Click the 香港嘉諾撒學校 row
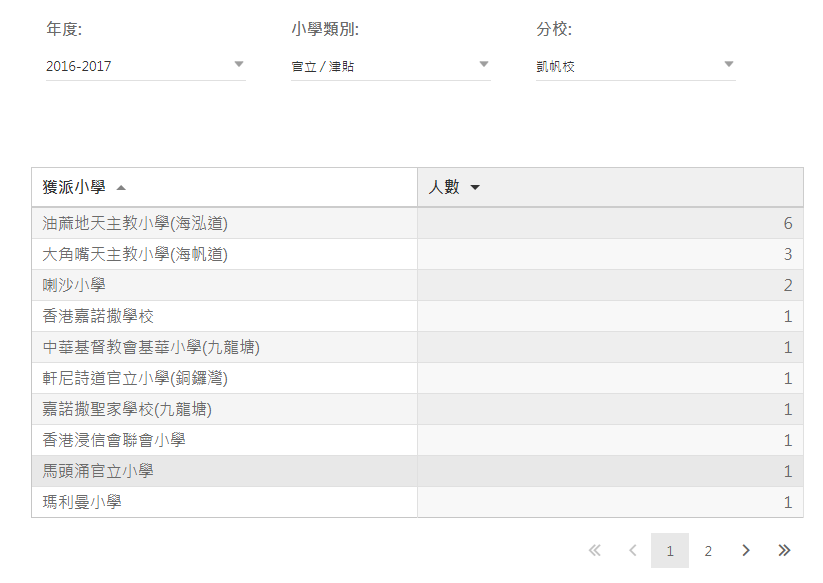This screenshot has height=583, width=823. [98, 316]
